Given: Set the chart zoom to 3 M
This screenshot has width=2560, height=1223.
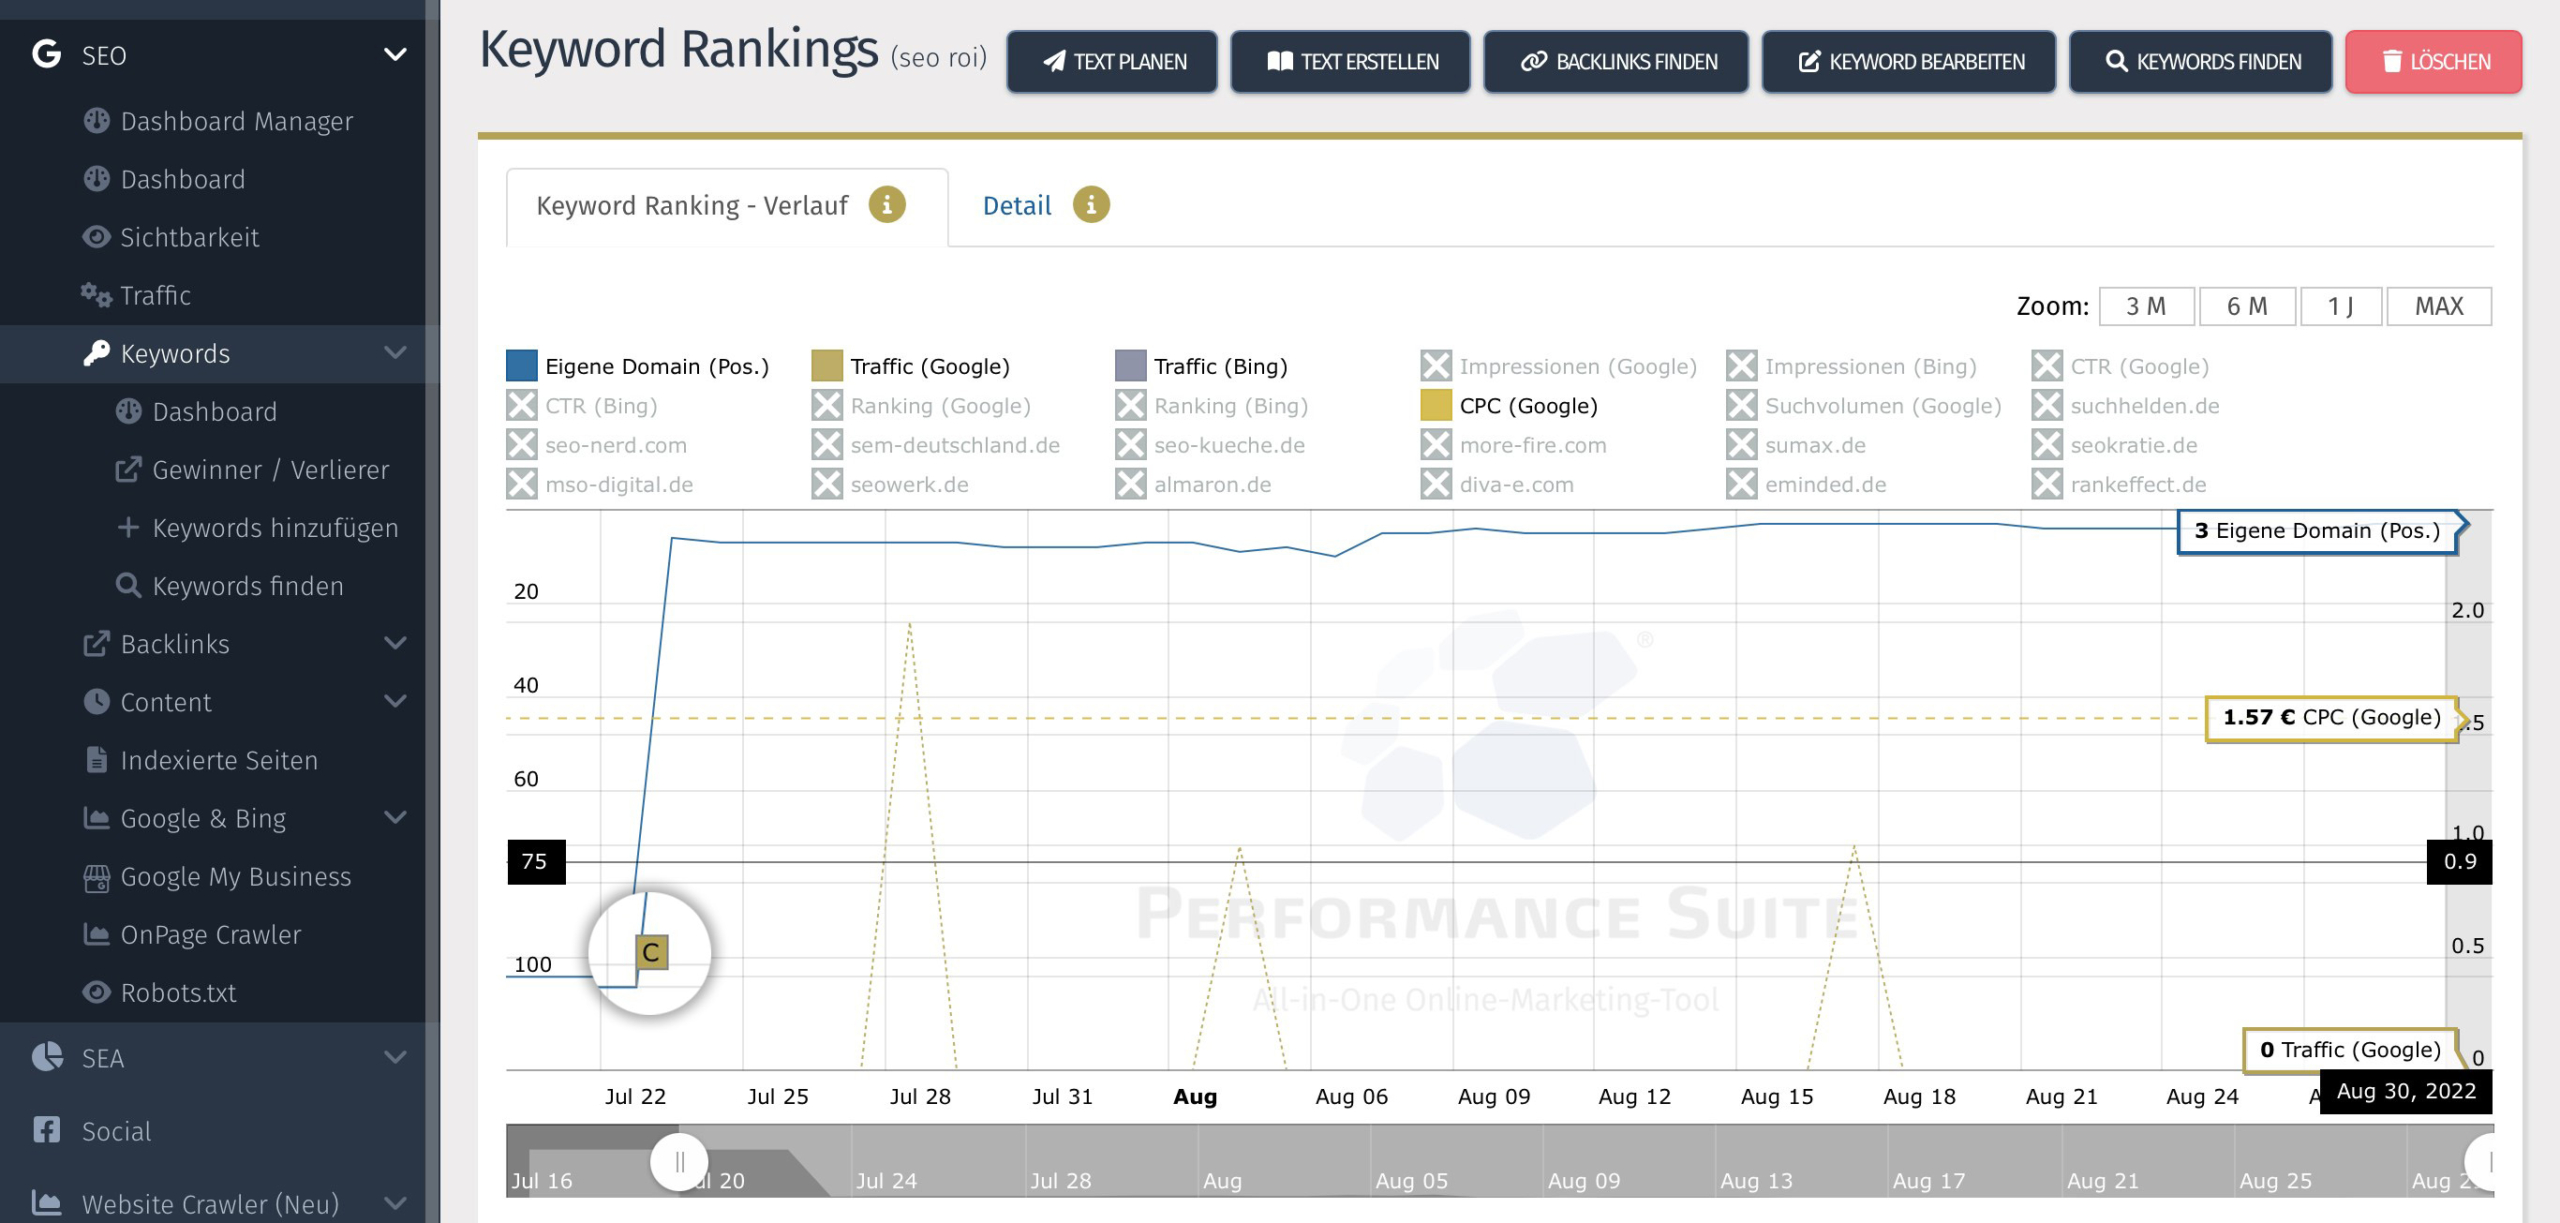Looking at the screenshot, I should (2146, 306).
